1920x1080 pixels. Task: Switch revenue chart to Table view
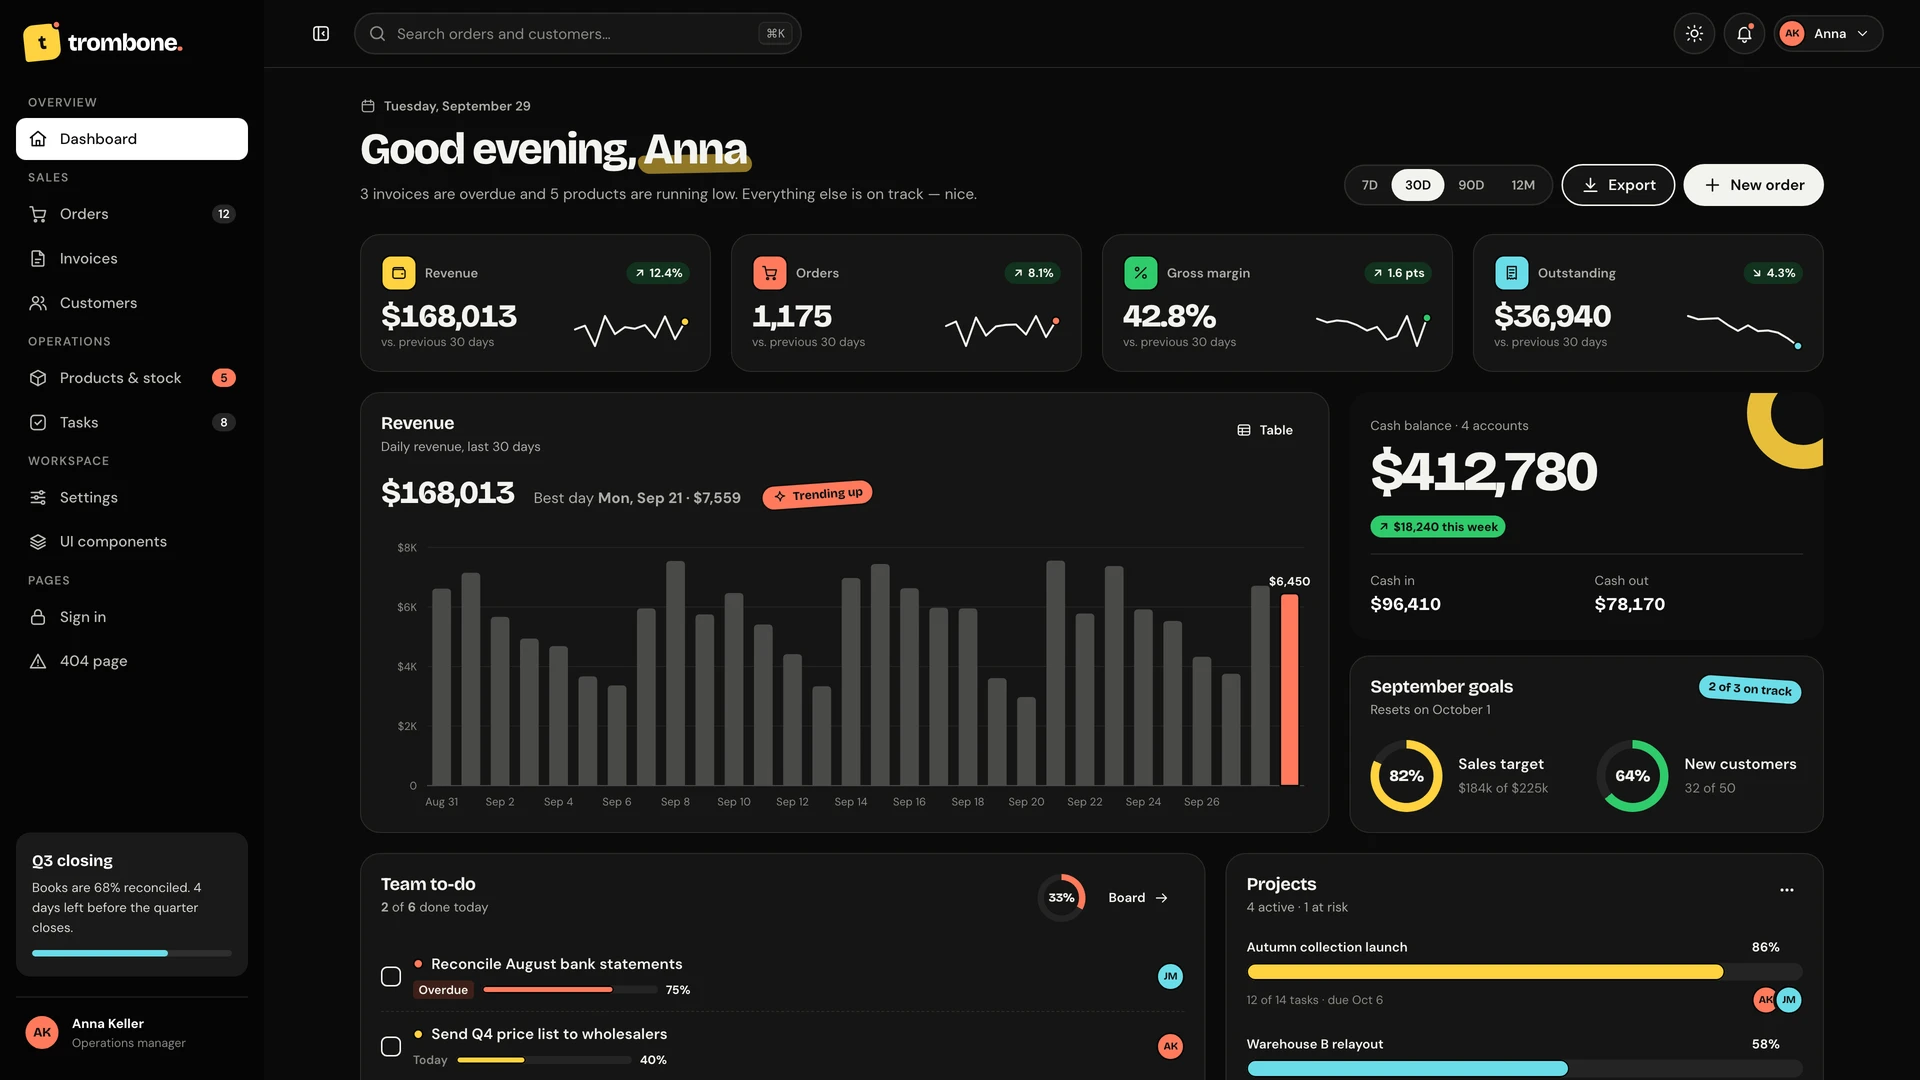pos(1265,430)
